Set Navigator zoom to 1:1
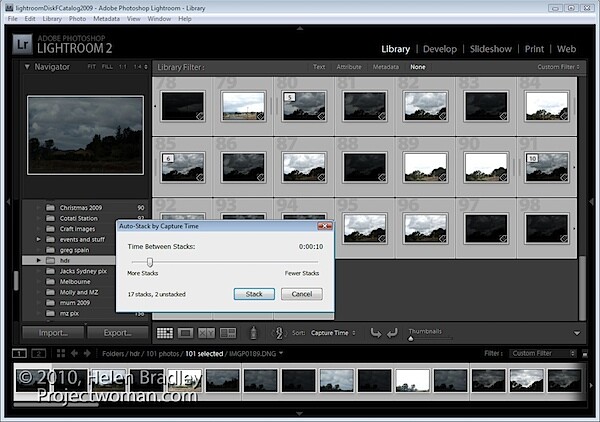The width and height of the screenshot is (600, 422). [122, 67]
